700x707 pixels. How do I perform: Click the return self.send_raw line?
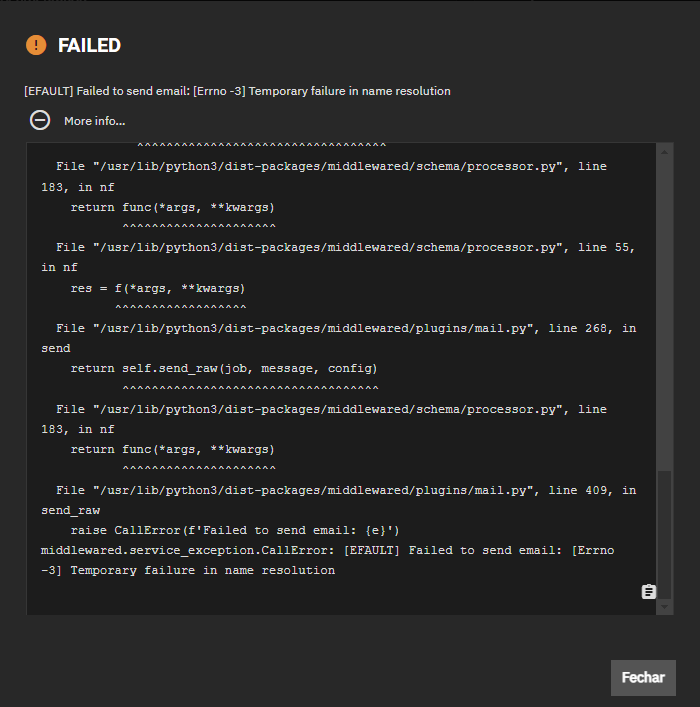(224, 368)
